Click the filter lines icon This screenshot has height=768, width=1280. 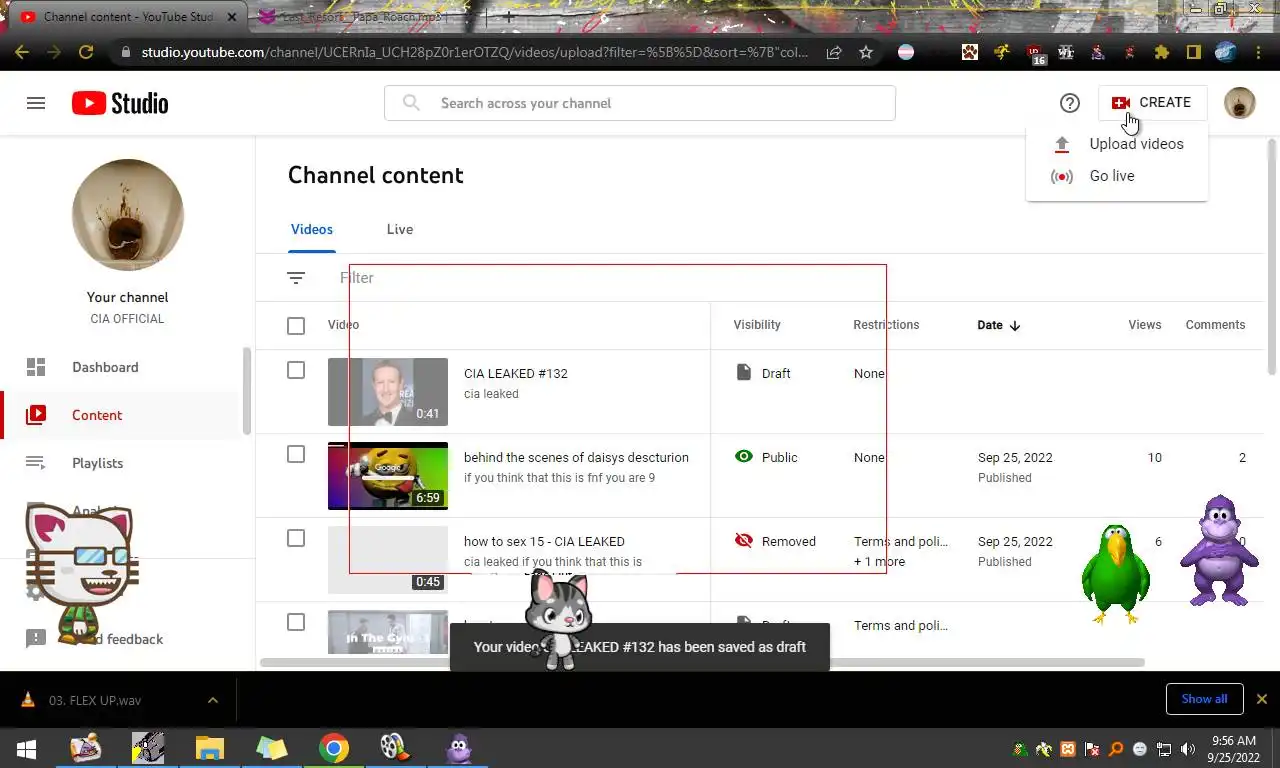(x=296, y=278)
